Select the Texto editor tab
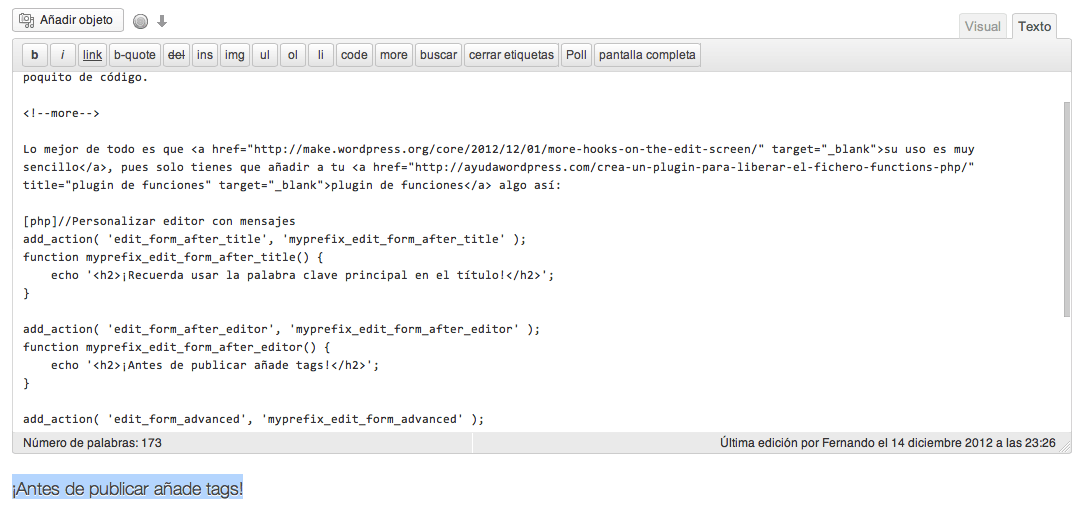Viewport: 1082px width, 522px height. pos(1034,27)
